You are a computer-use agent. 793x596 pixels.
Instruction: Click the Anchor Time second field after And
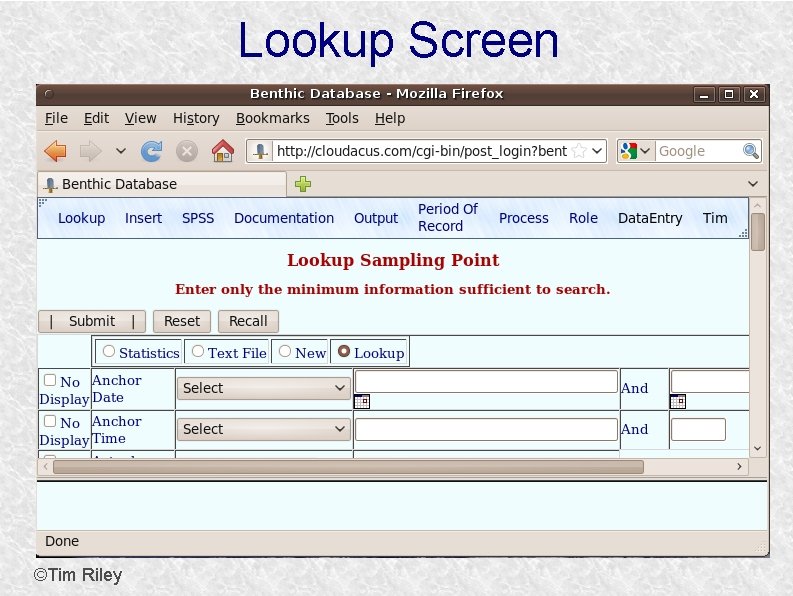[698, 429]
